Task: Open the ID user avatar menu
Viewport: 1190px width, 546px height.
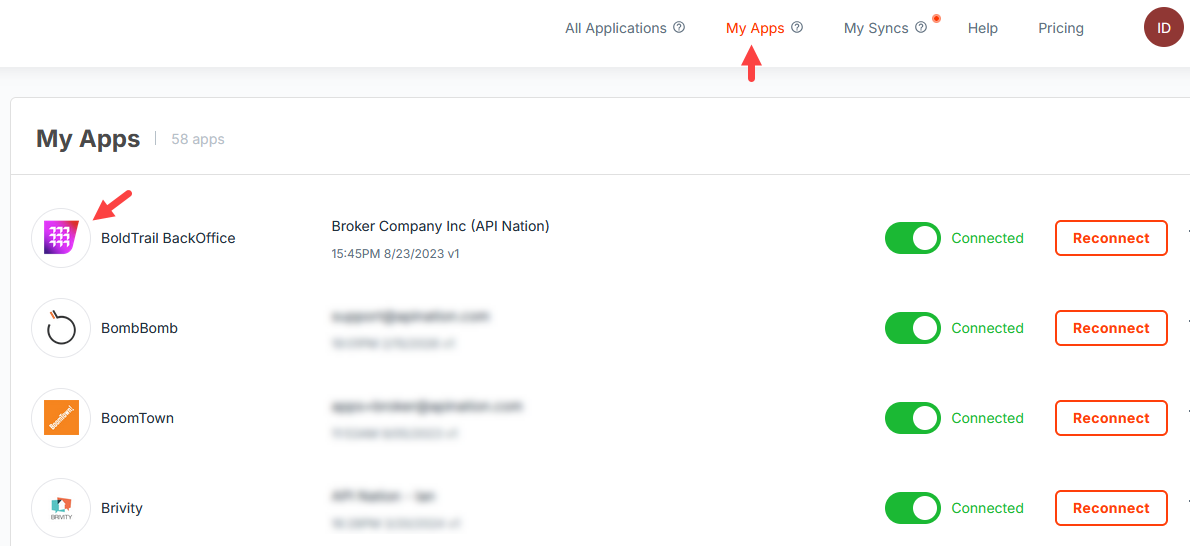Action: pos(1163,28)
